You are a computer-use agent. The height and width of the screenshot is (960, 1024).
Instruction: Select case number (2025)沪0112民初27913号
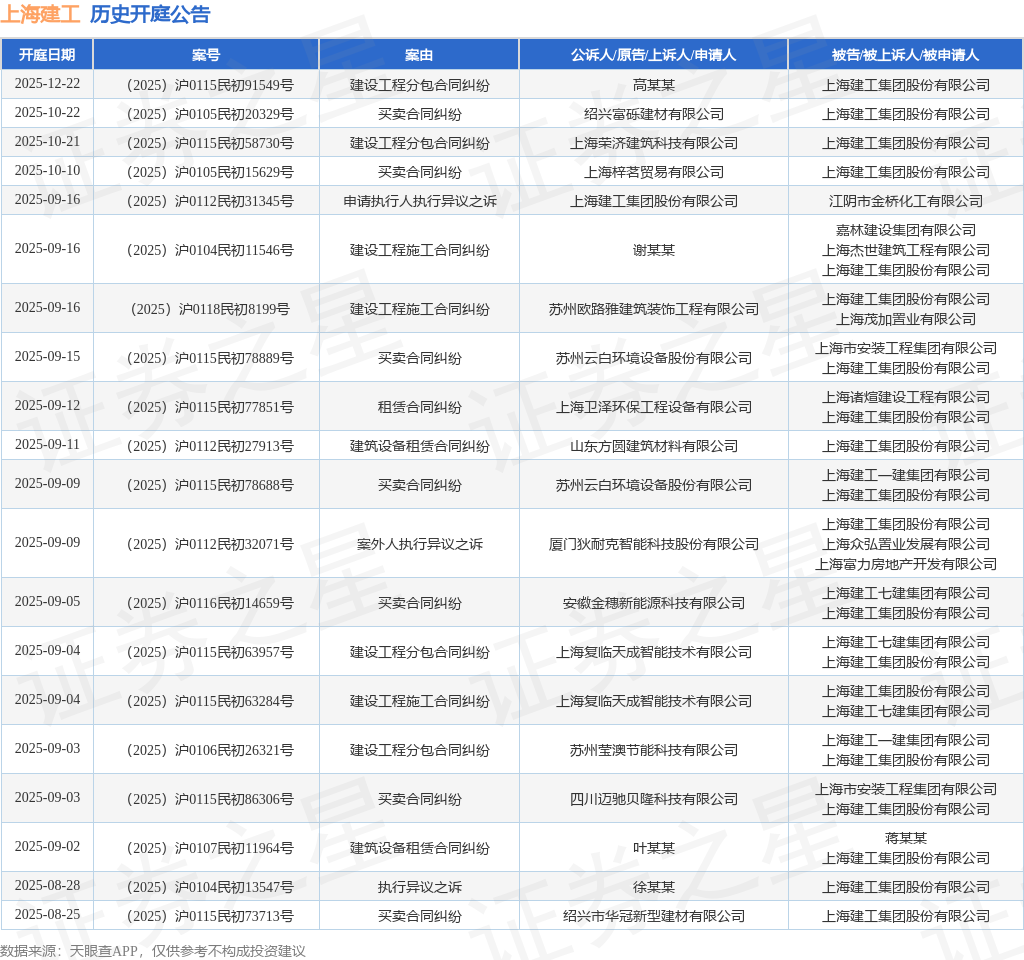(206, 446)
